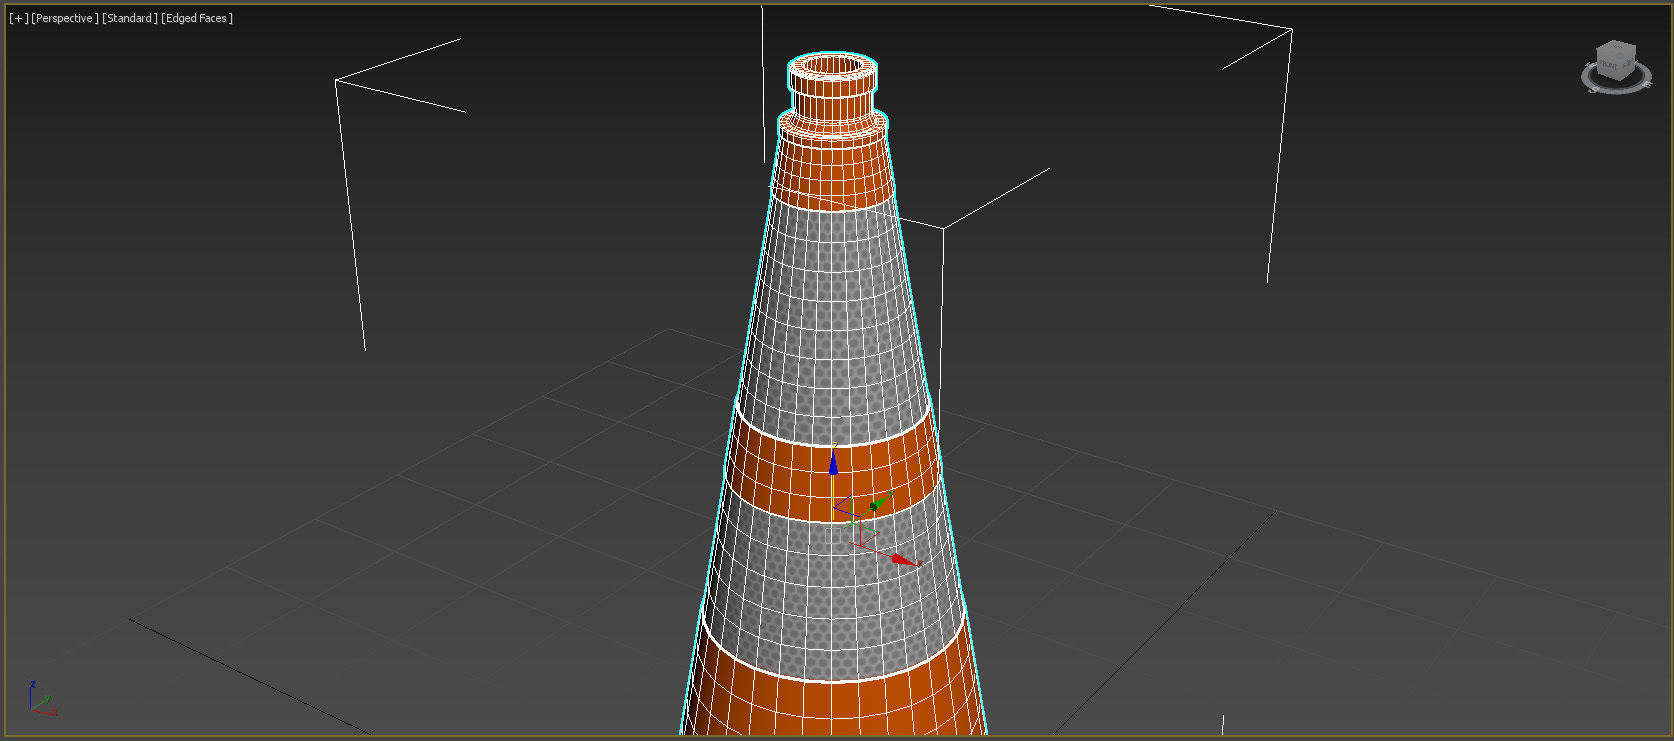Click the ViewCube in the viewport corner
The height and width of the screenshot is (741, 1674).
pyautogui.click(x=1615, y=59)
